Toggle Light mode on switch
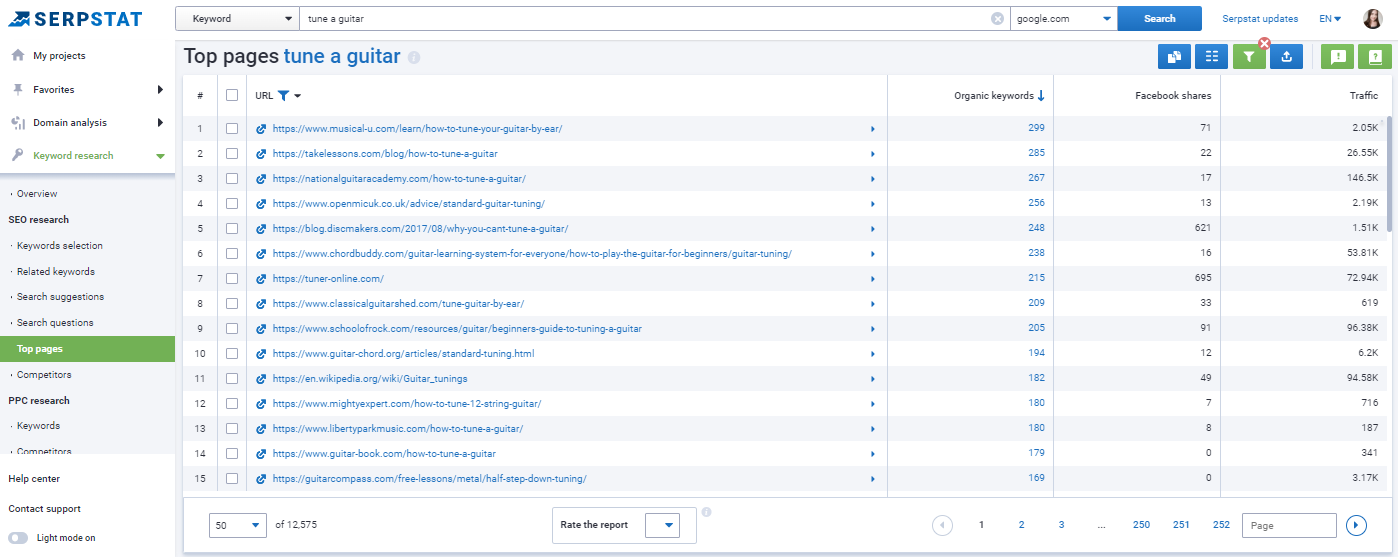The width and height of the screenshot is (1398, 557). tap(18, 538)
